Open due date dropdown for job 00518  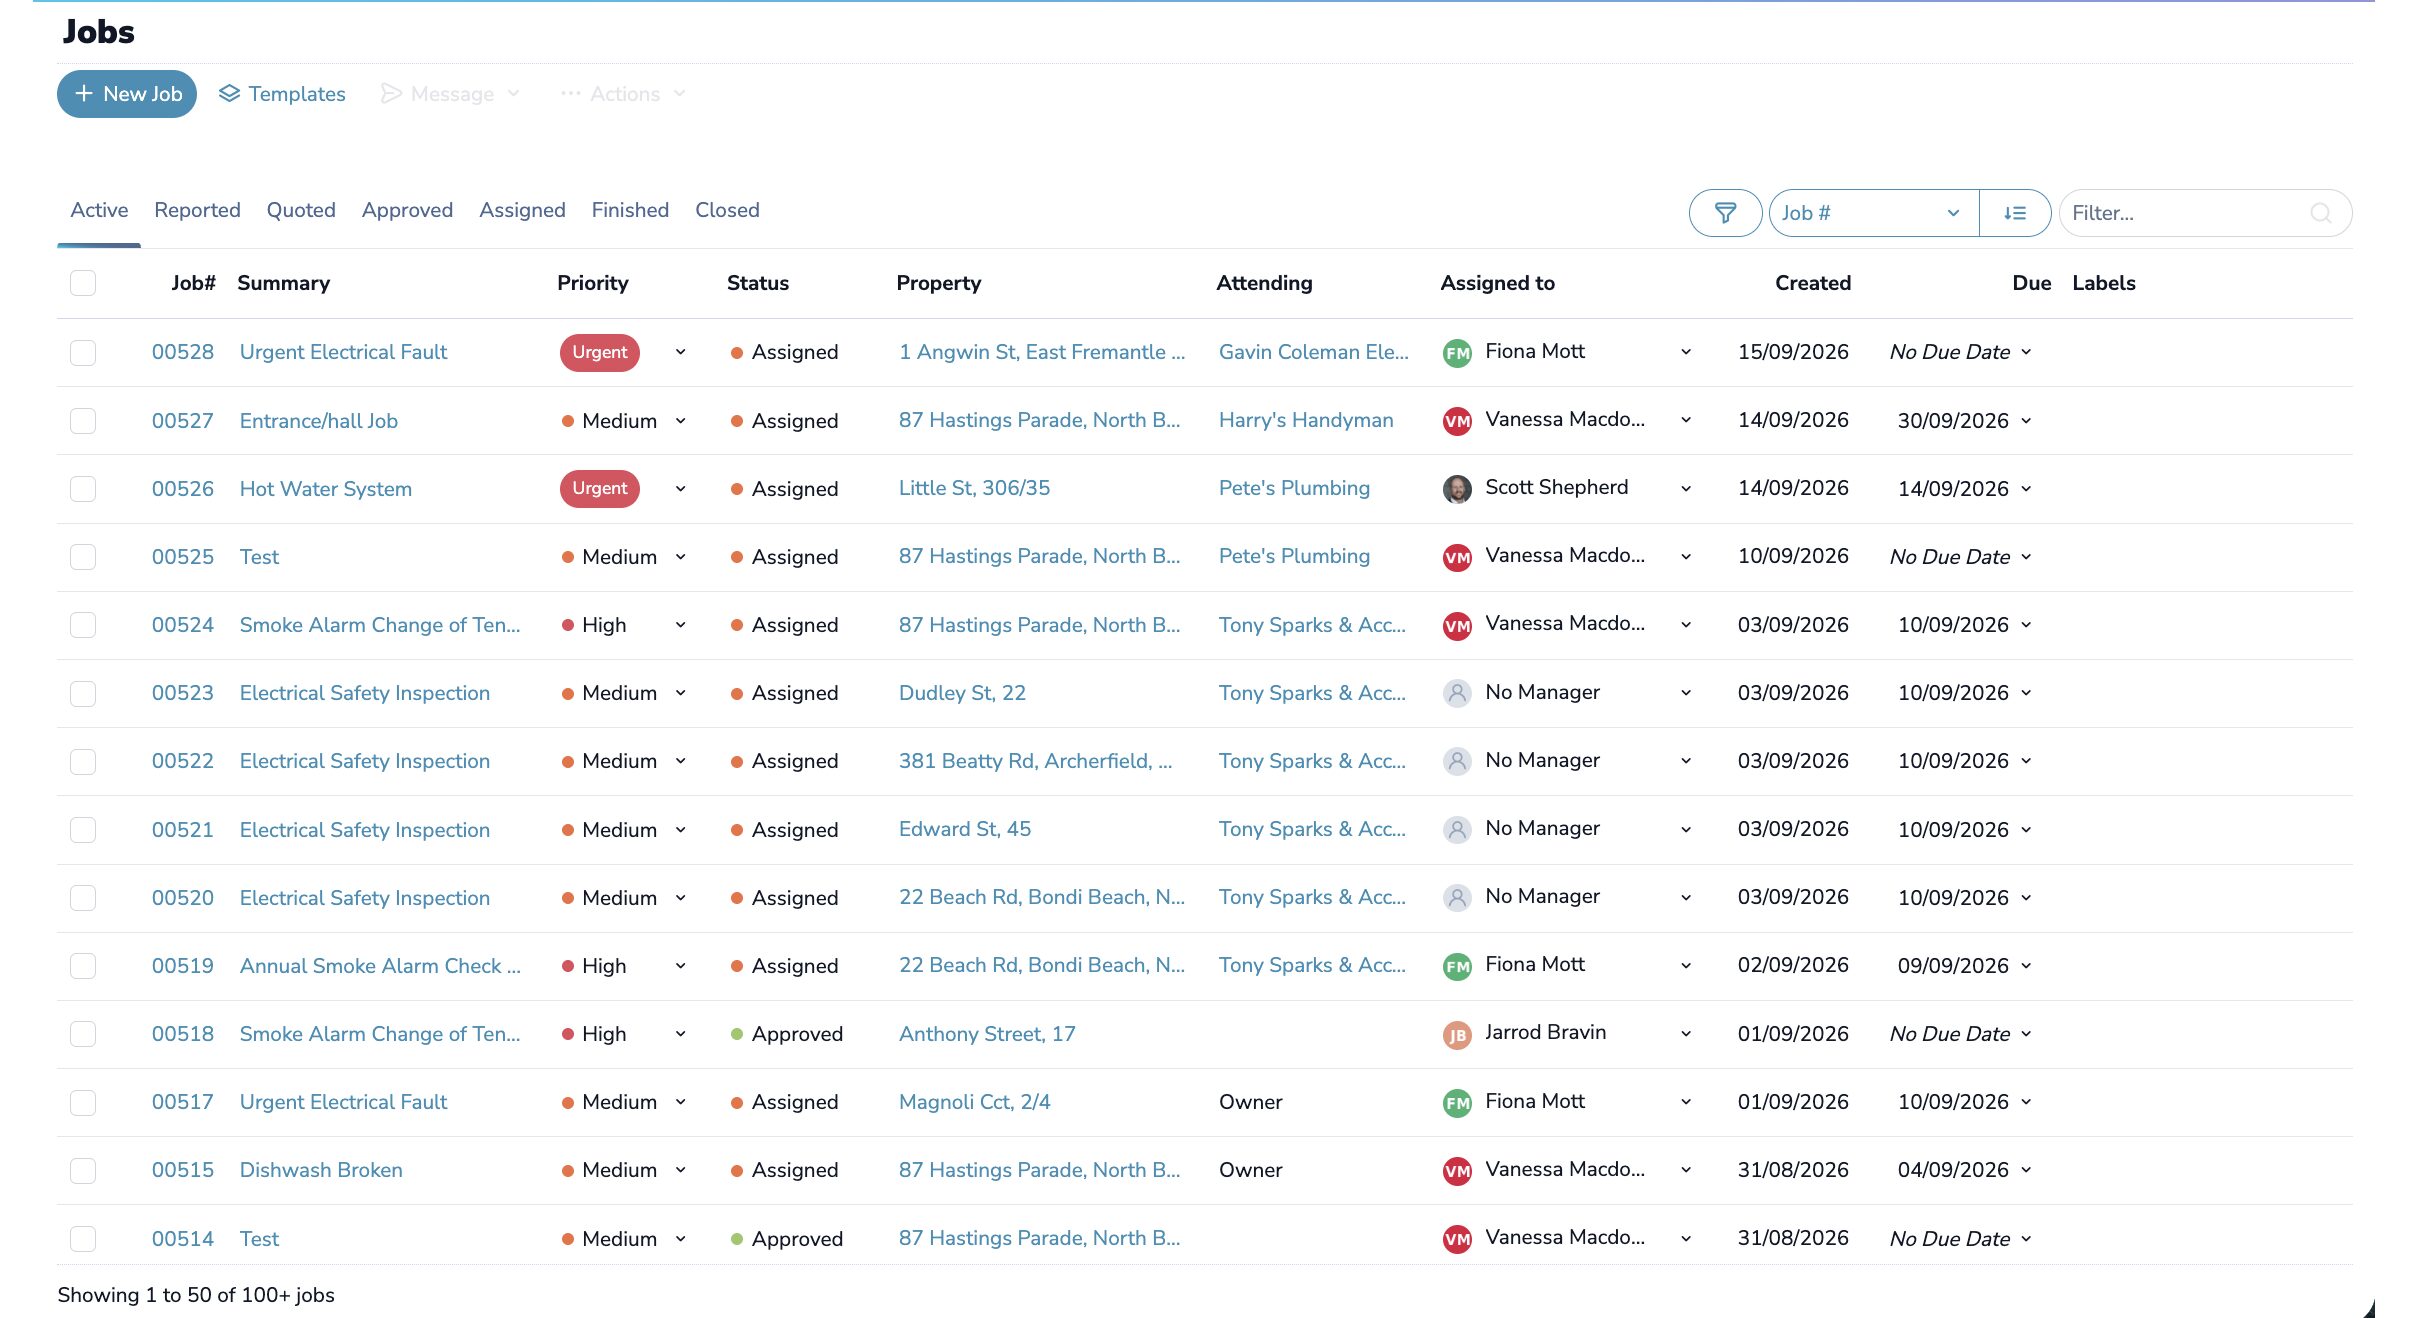[x=2026, y=1034]
